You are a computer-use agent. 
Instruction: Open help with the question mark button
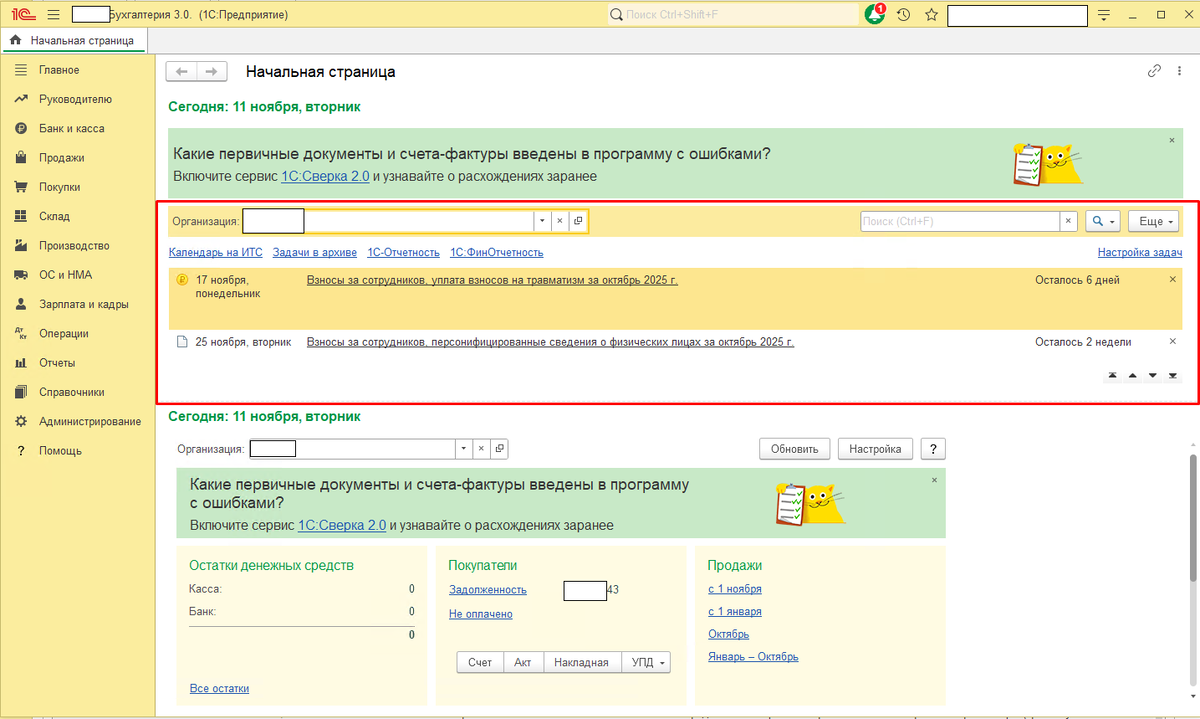point(933,449)
